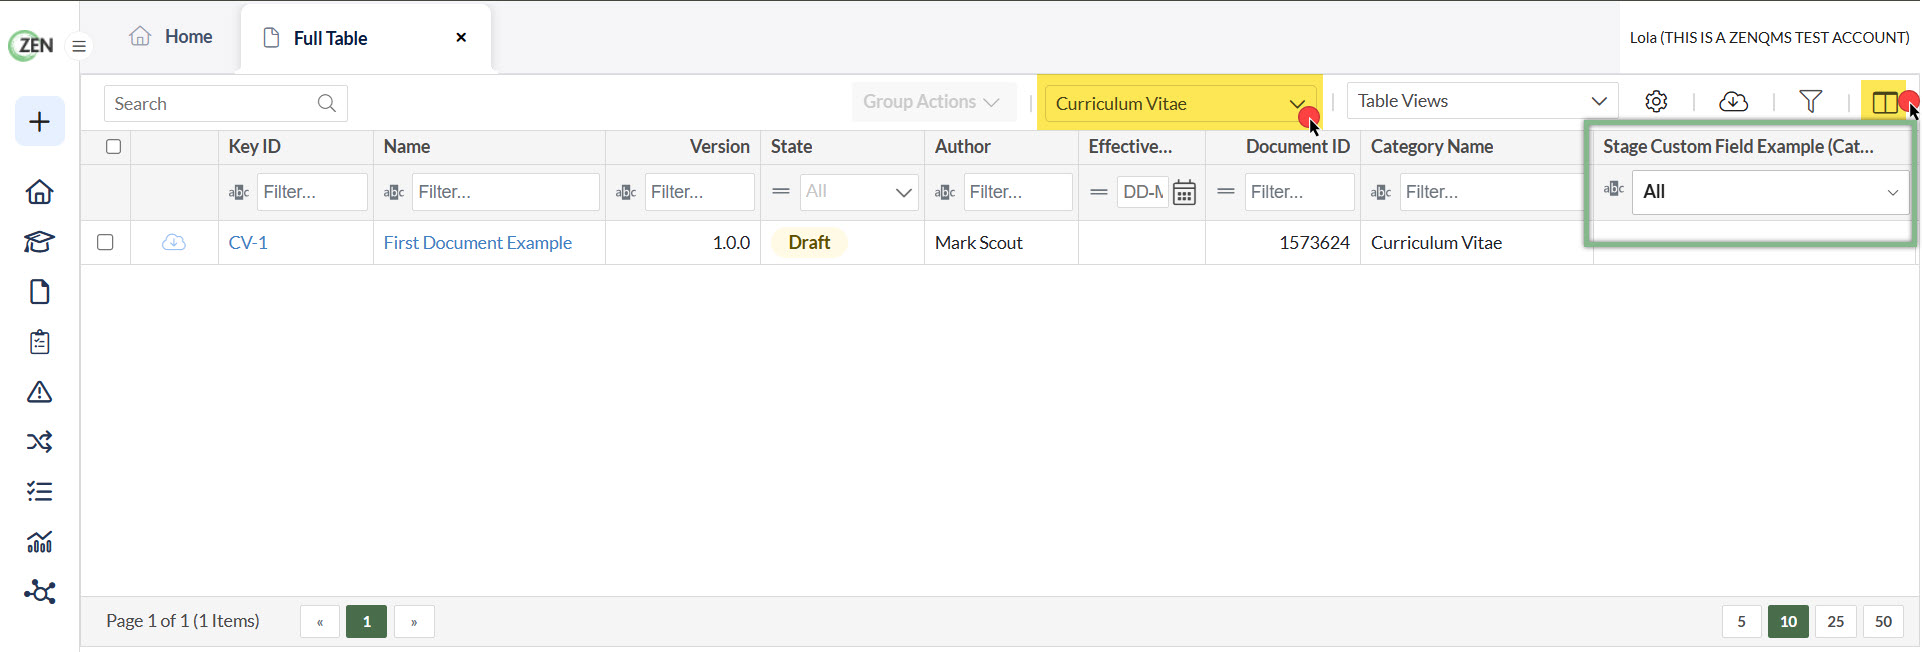Viewport: 1922px width, 652px height.
Task: Open First Document Example link
Action: pyautogui.click(x=478, y=243)
